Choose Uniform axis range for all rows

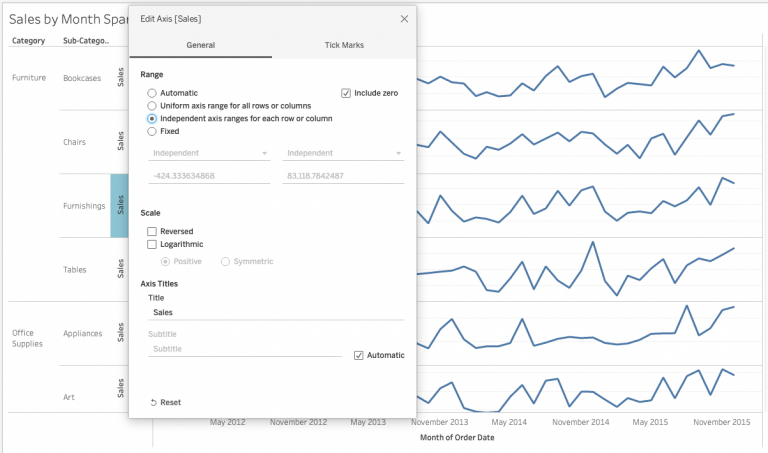[152, 105]
